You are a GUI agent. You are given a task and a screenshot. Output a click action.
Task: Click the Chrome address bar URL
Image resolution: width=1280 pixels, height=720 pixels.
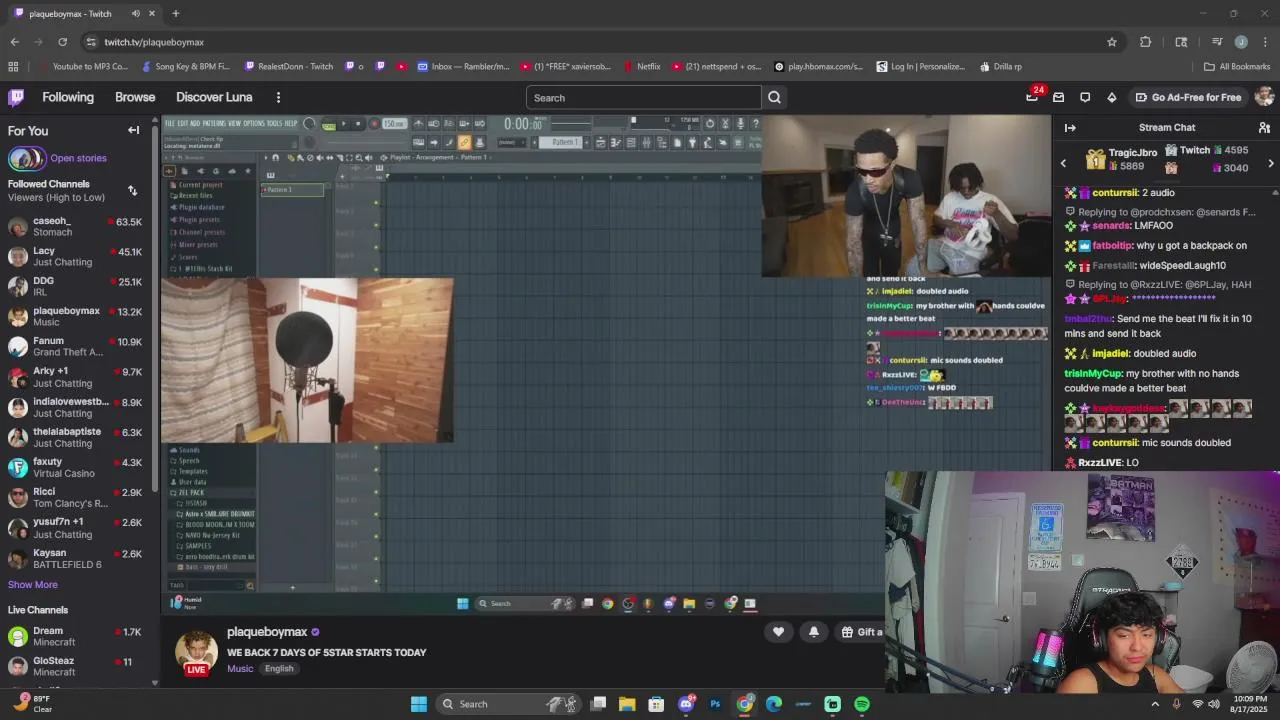[x=154, y=42]
